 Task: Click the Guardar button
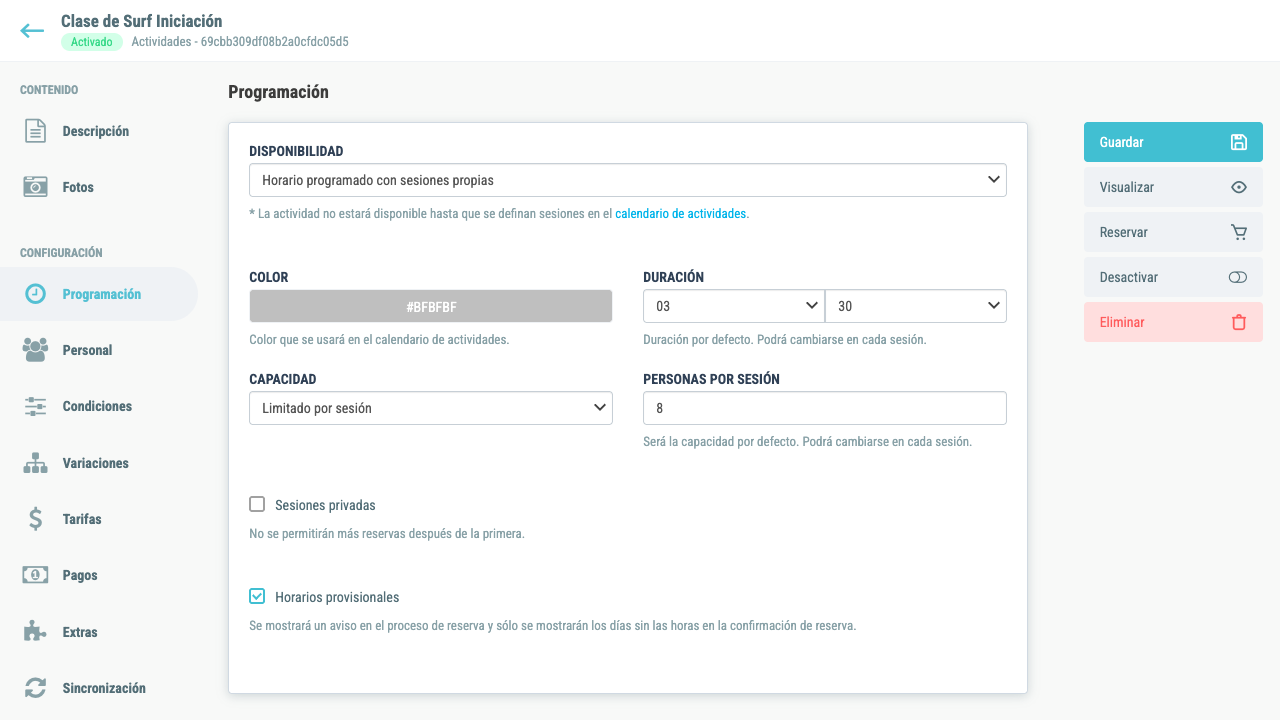[x=1173, y=142]
